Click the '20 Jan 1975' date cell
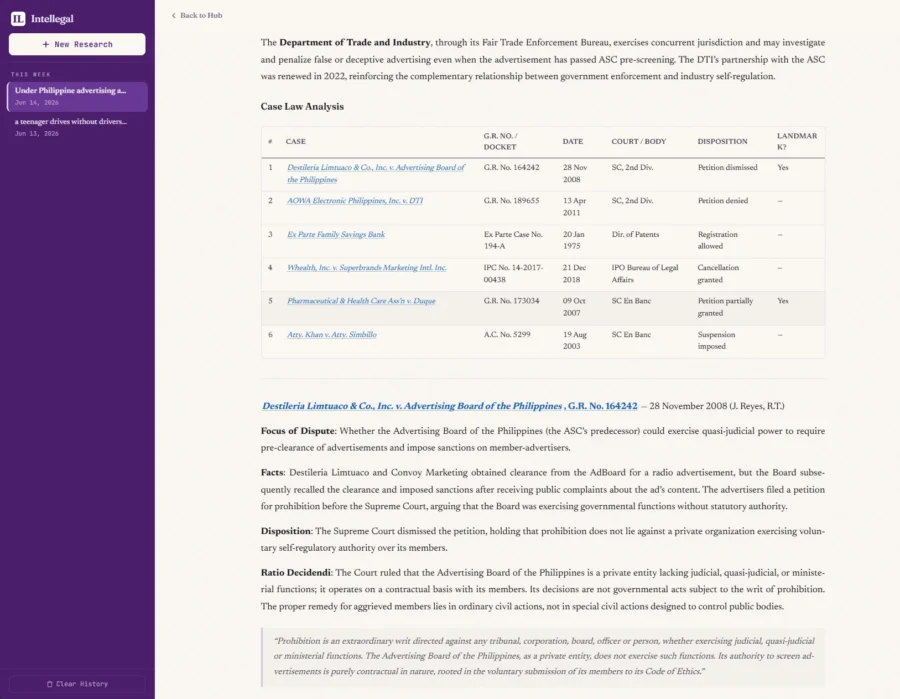This screenshot has height=699, width=900. pos(573,240)
